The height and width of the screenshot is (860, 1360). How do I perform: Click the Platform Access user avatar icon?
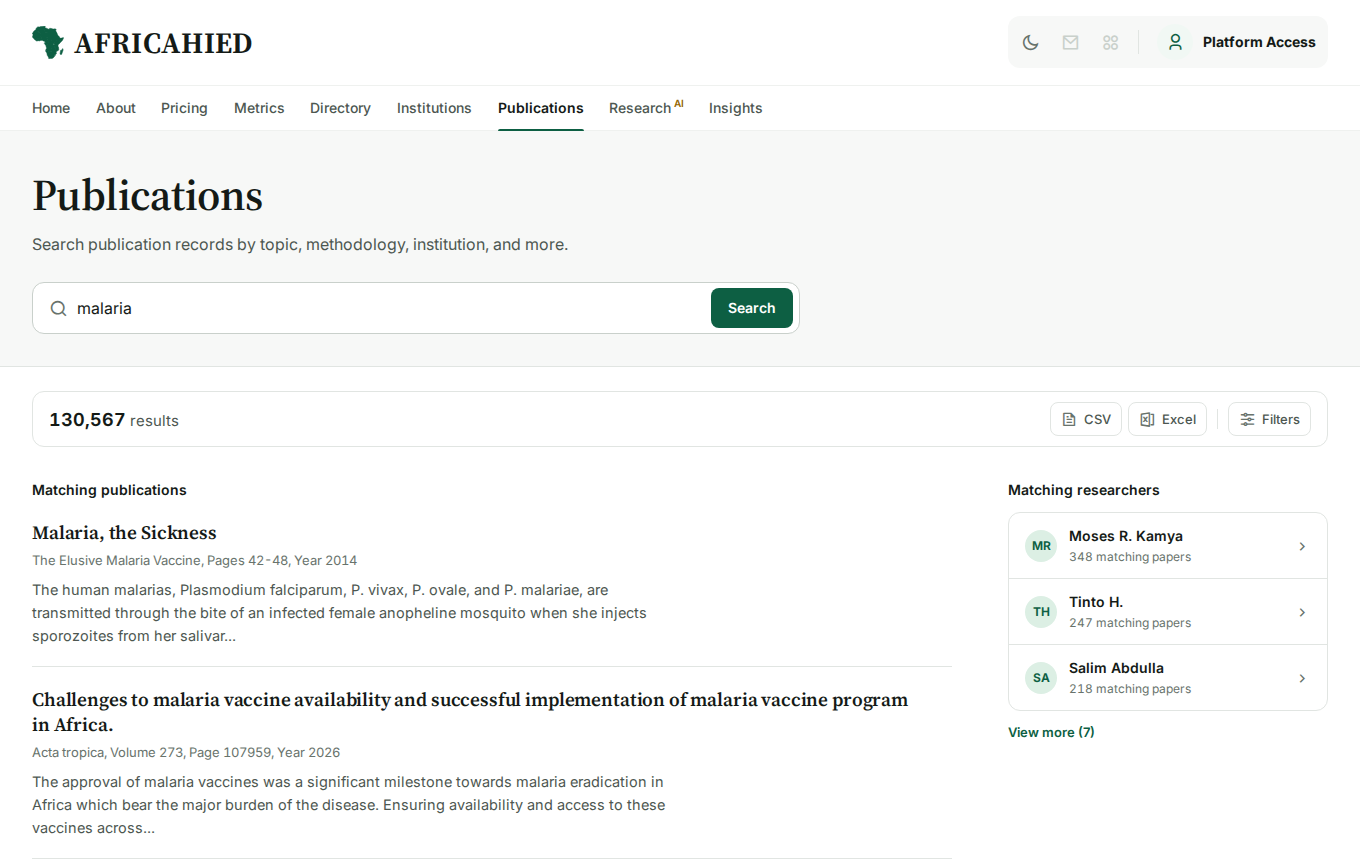tap(1175, 42)
